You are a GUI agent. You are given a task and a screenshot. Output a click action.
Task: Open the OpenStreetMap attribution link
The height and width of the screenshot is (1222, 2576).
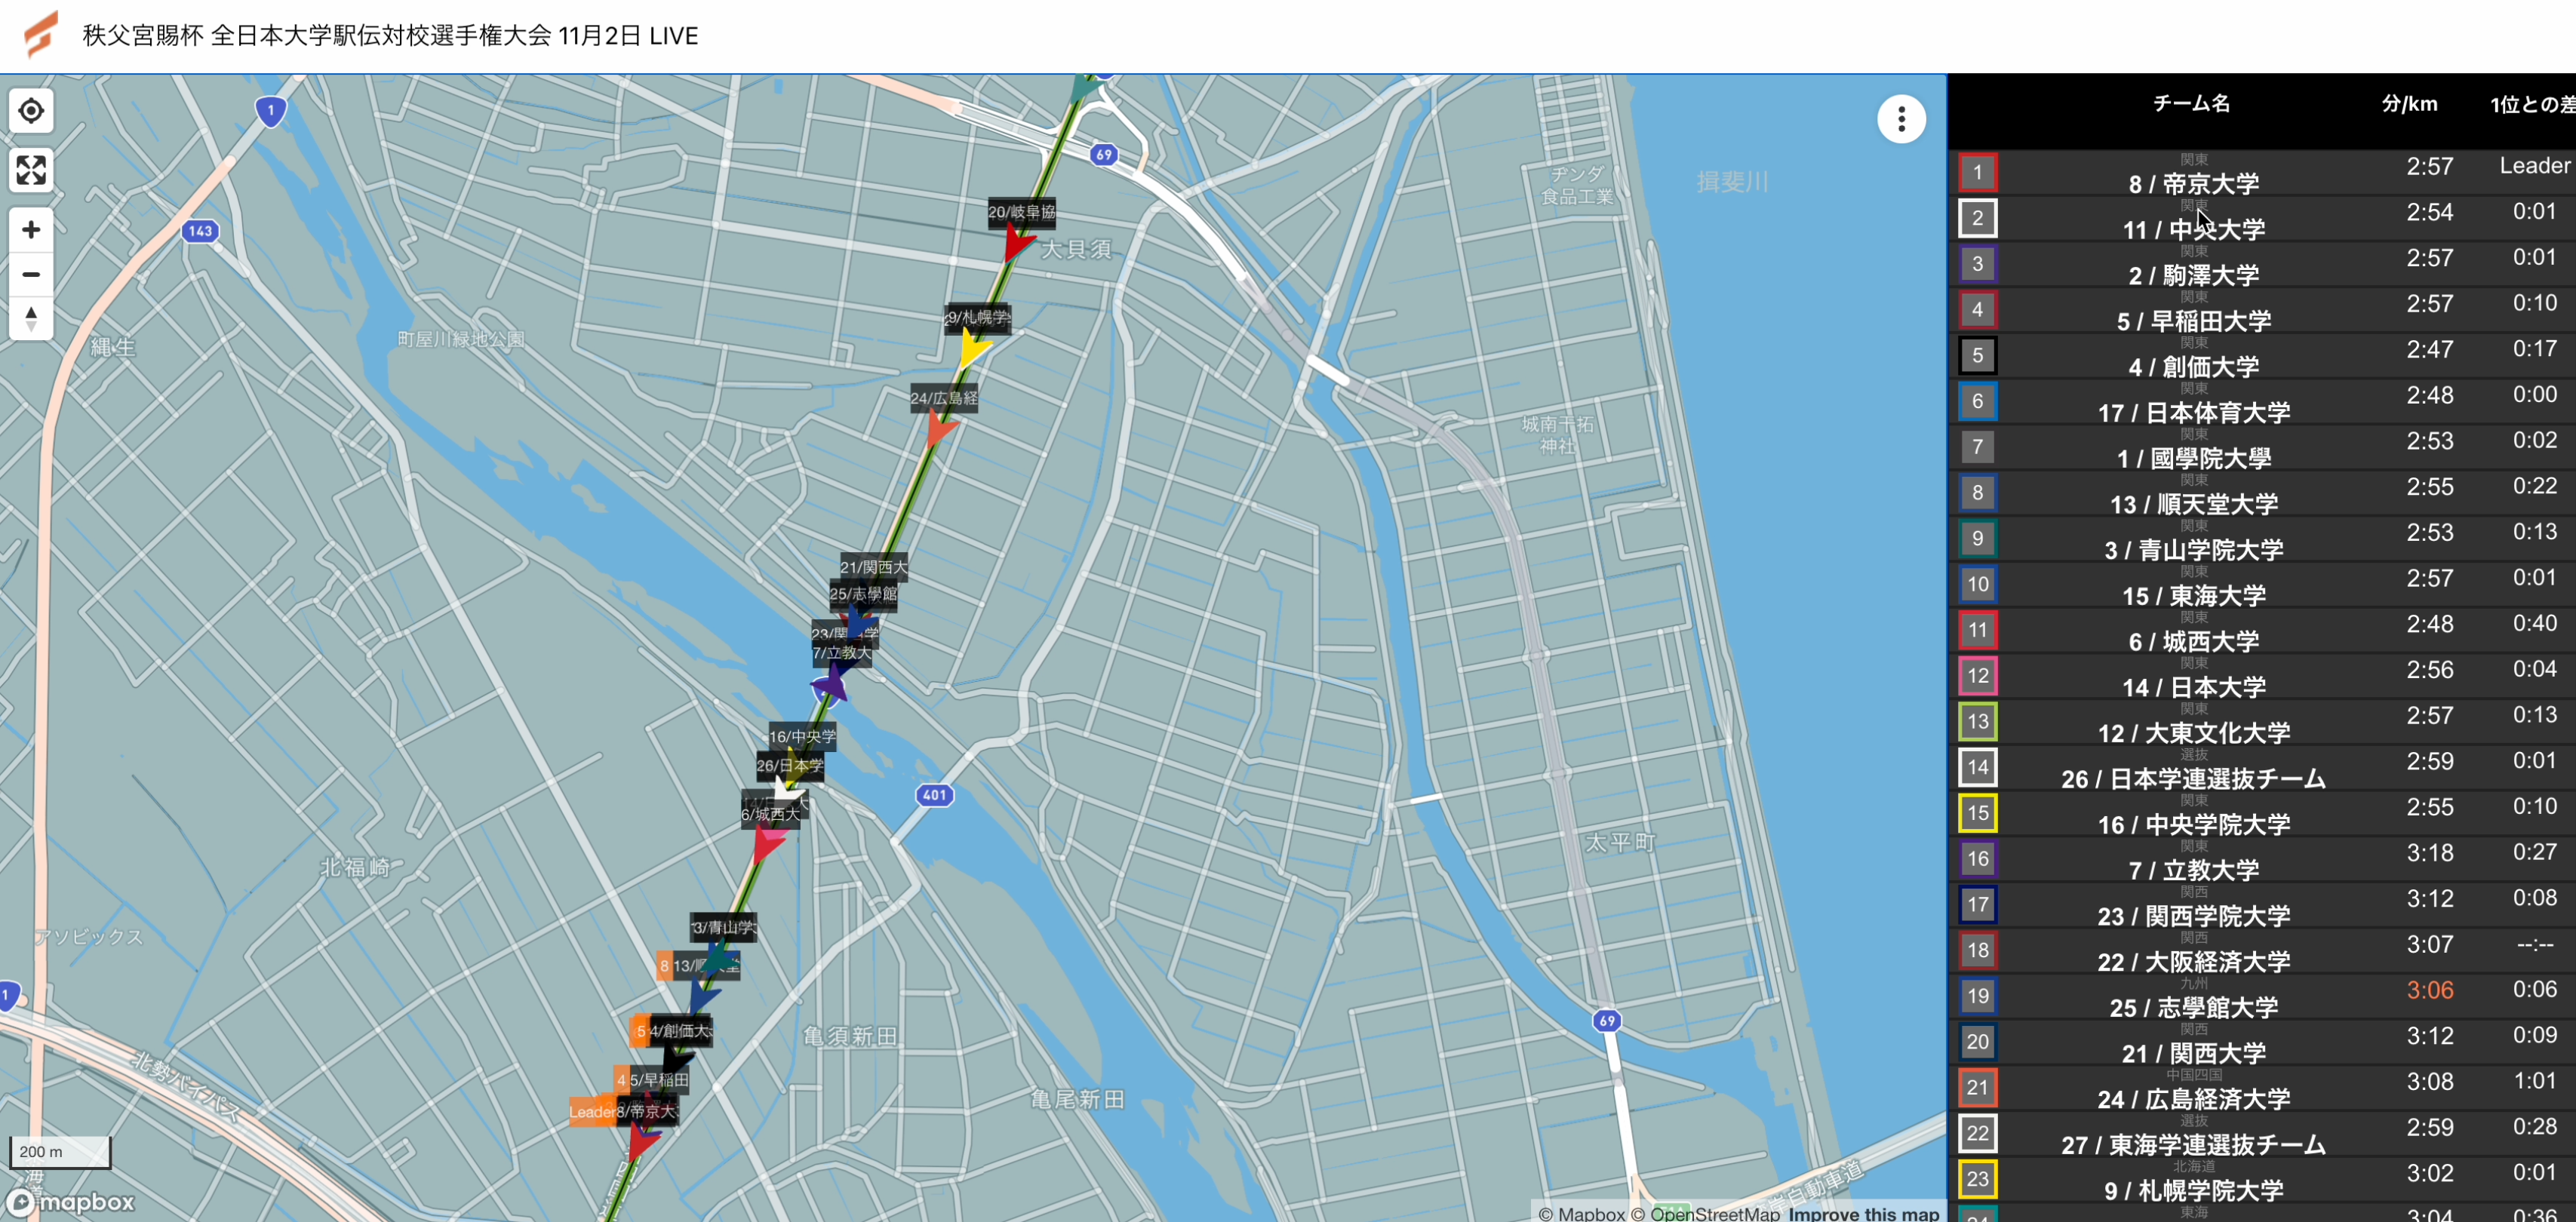click(1714, 1213)
